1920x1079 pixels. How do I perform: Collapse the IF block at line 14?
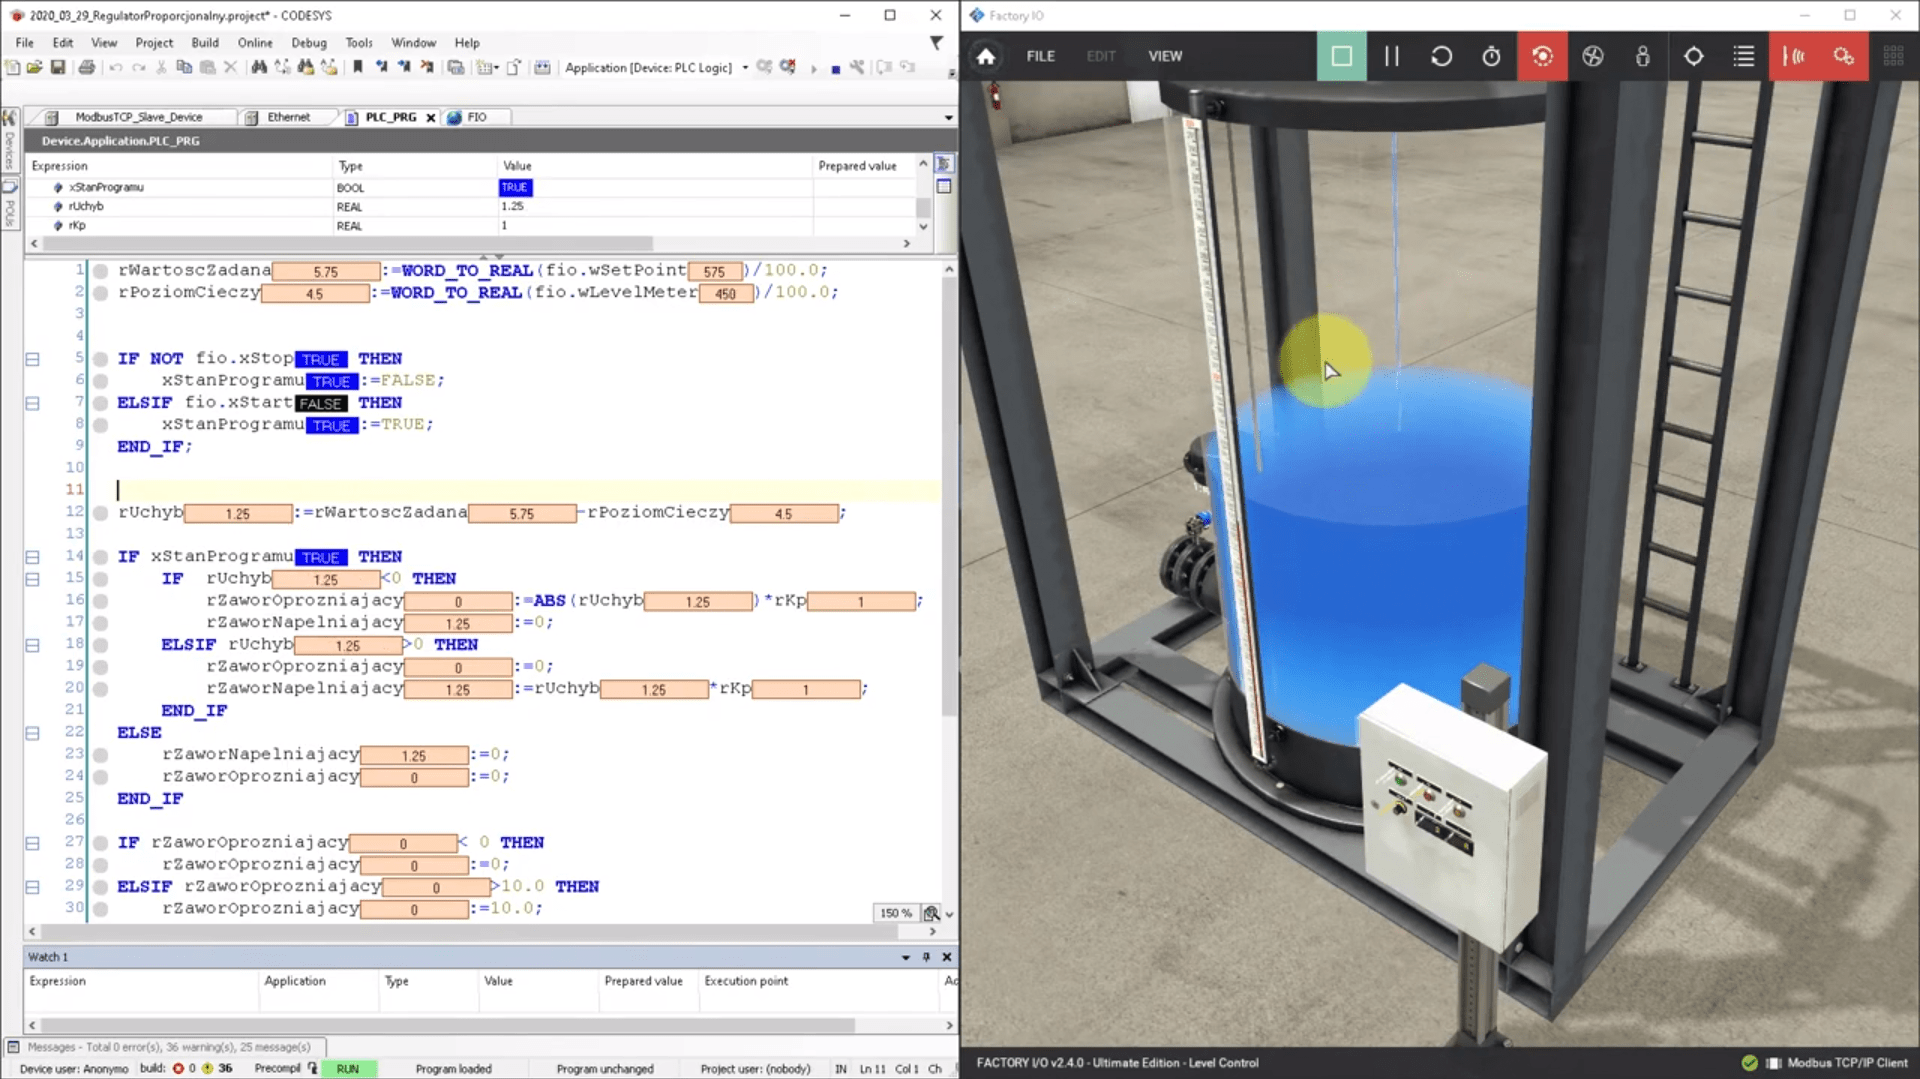(x=32, y=557)
